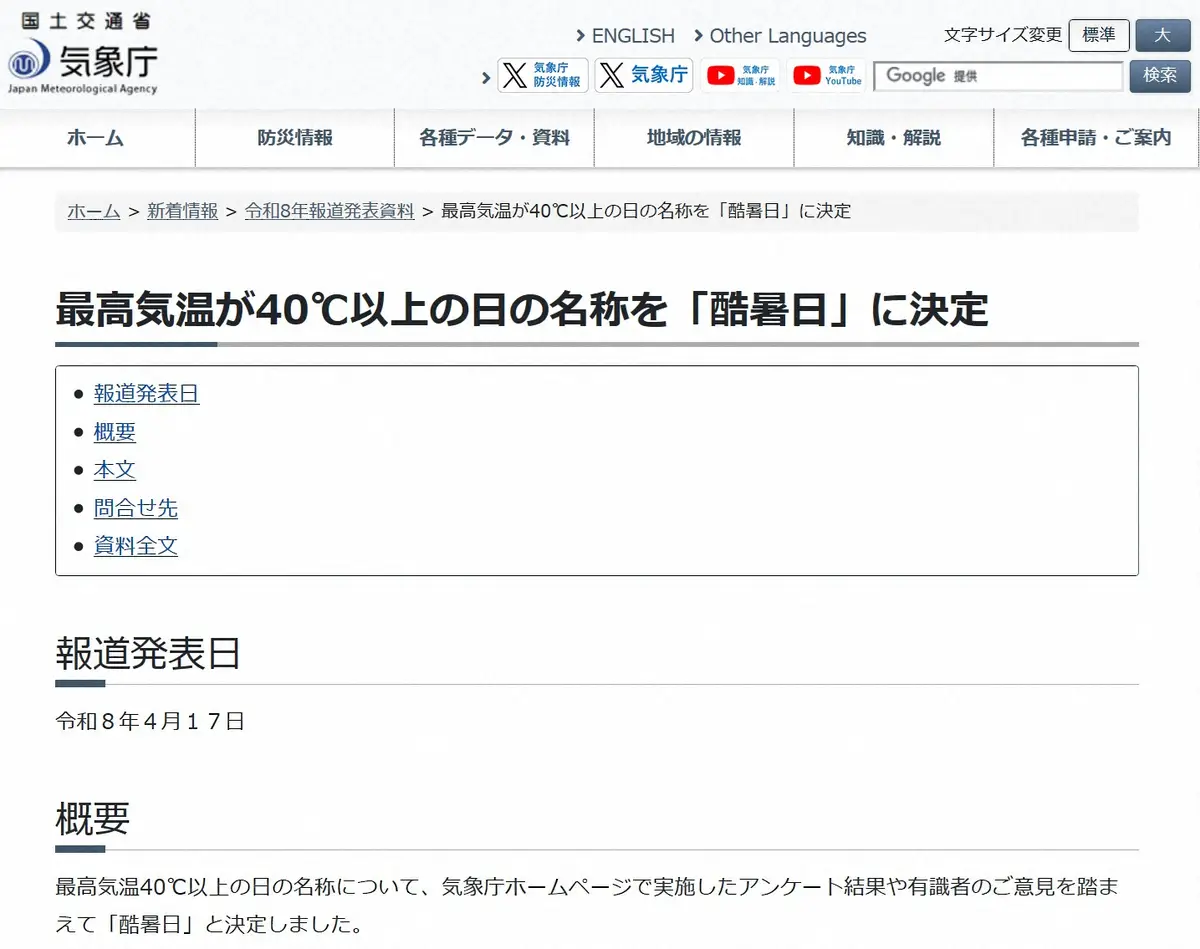Open the 気象庁 YouTube channel icon
1200x949 pixels.
point(827,75)
